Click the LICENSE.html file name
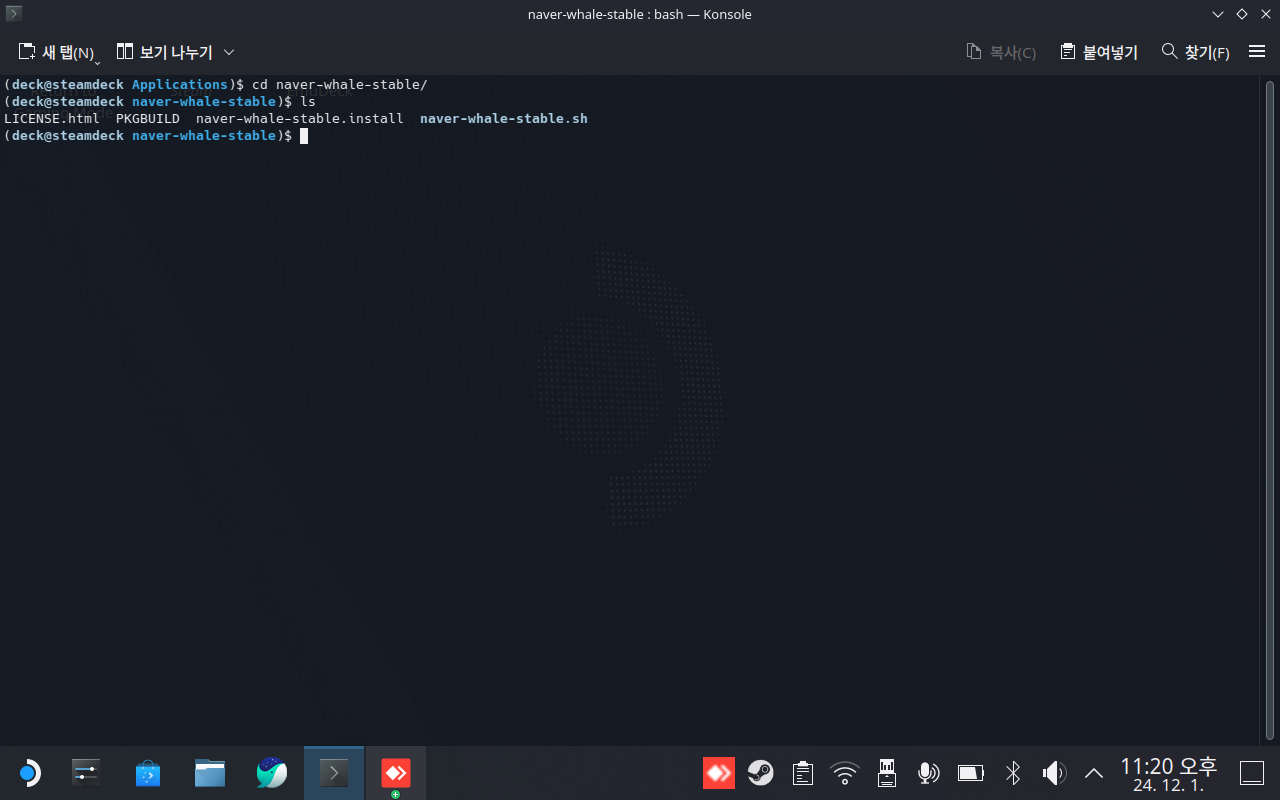Image resolution: width=1280 pixels, height=800 pixels. (52, 118)
